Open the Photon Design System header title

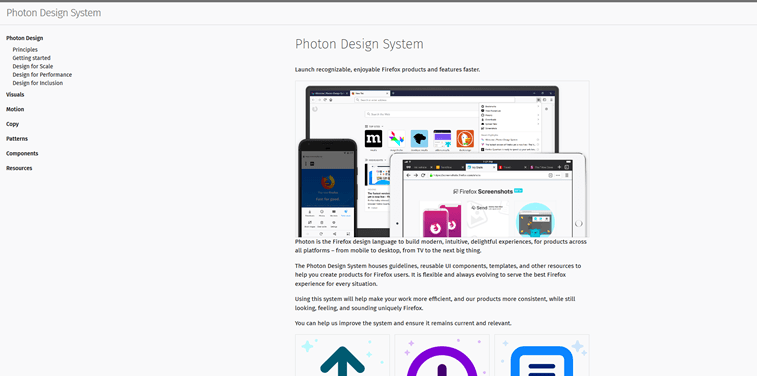click(x=54, y=13)
